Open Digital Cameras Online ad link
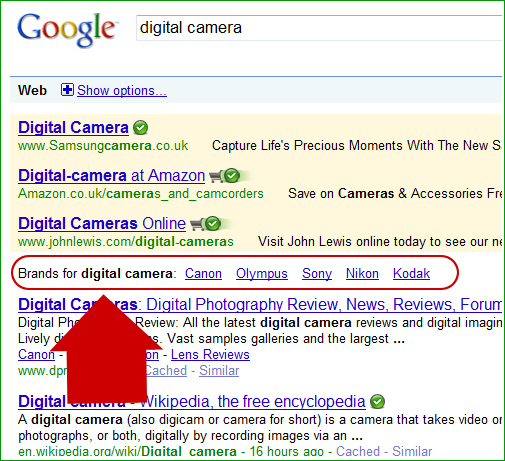This screenshot has height=461, width=505. [x=102, y=224]
